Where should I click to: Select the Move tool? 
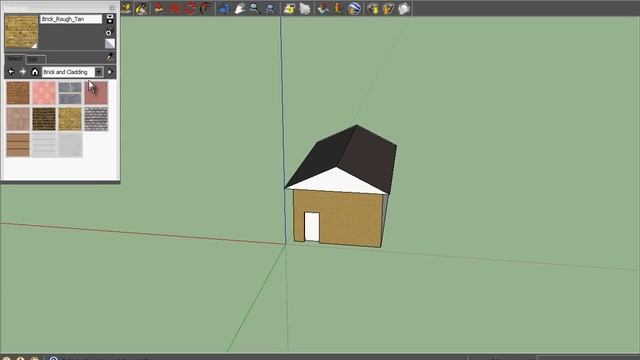pos(175,8)
